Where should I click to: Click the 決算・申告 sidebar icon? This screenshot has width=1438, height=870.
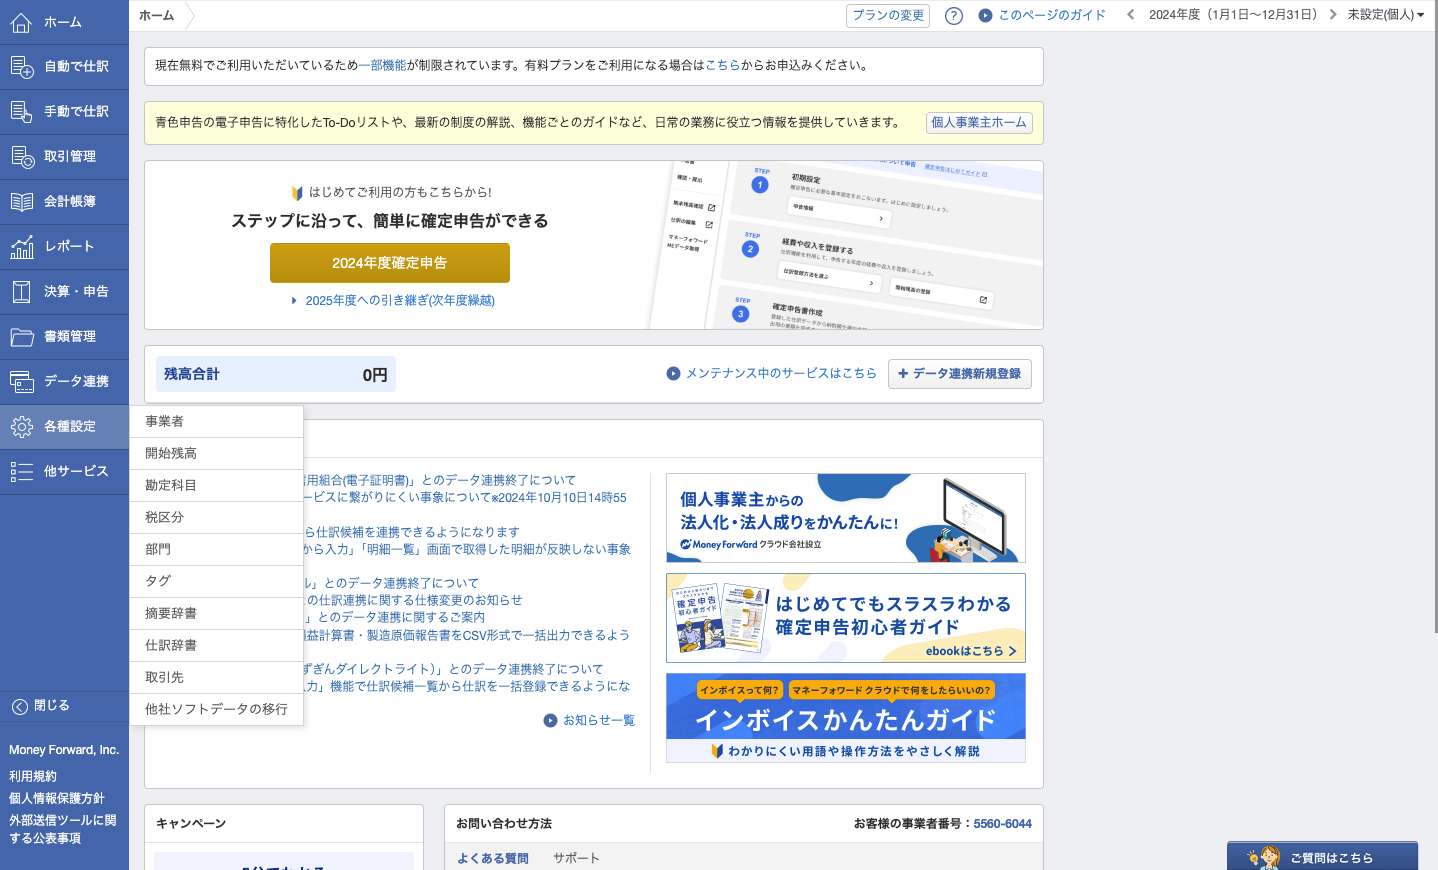[x=21, y=292]
